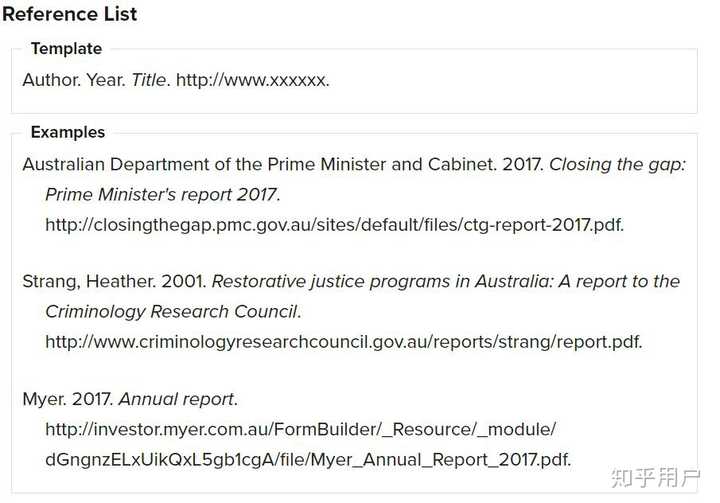Click the 知乎用户 watermark
Image resolution: width=720 pixels, height=503 pixels.
655,476
